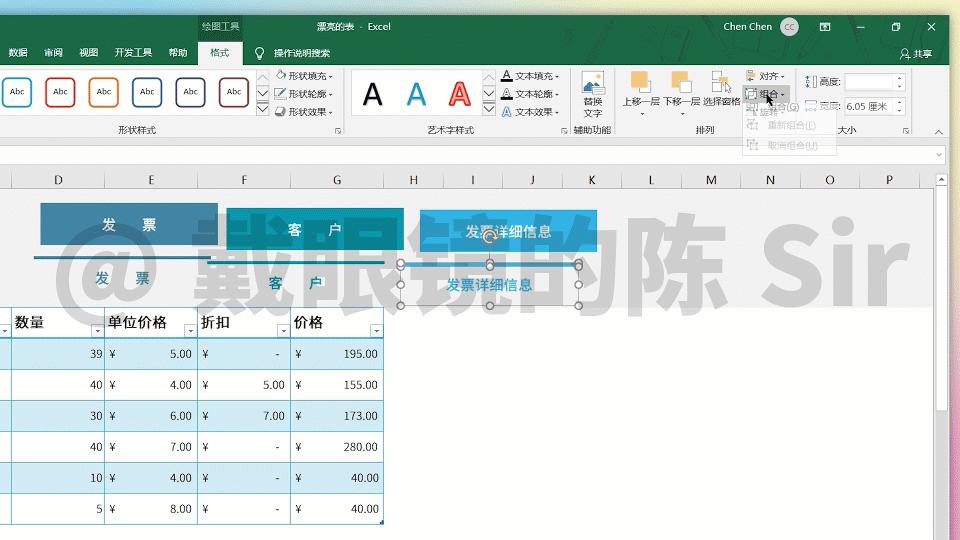960x540 pixels.
Task: Click the rotation handle on selected shape
Action: (x=489, y=237)
